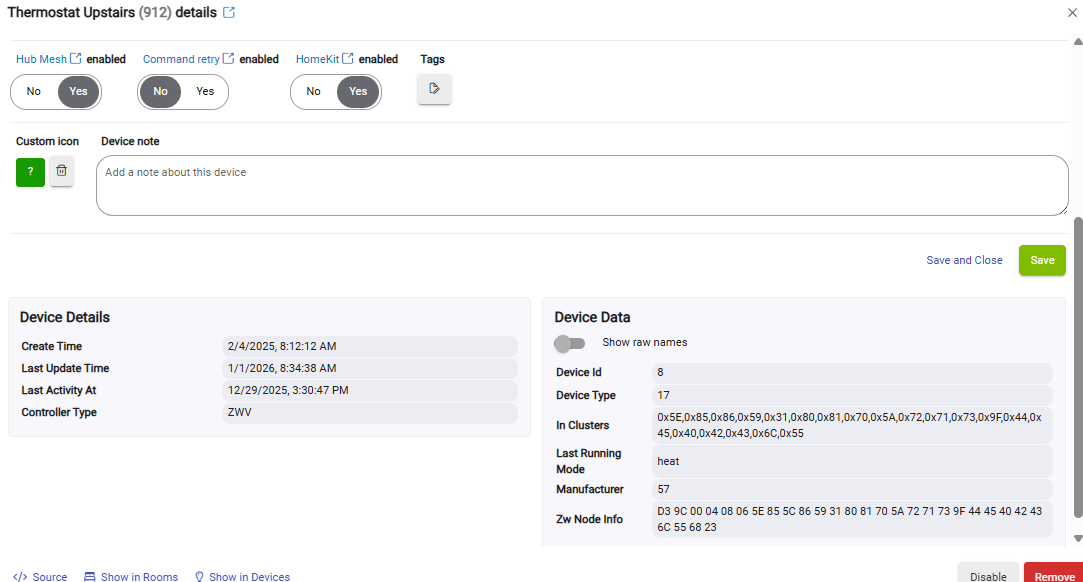1083x582 pixels.
Task: Click the Command retry external link icon
Action: click(x=229, y=59)
